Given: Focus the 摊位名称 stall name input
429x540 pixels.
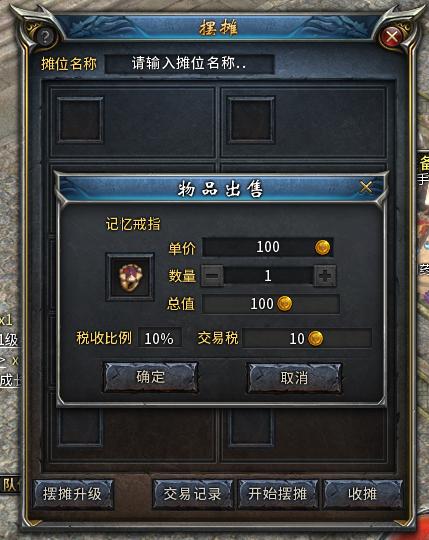Looking at the screenshot, I should (189, 64).
